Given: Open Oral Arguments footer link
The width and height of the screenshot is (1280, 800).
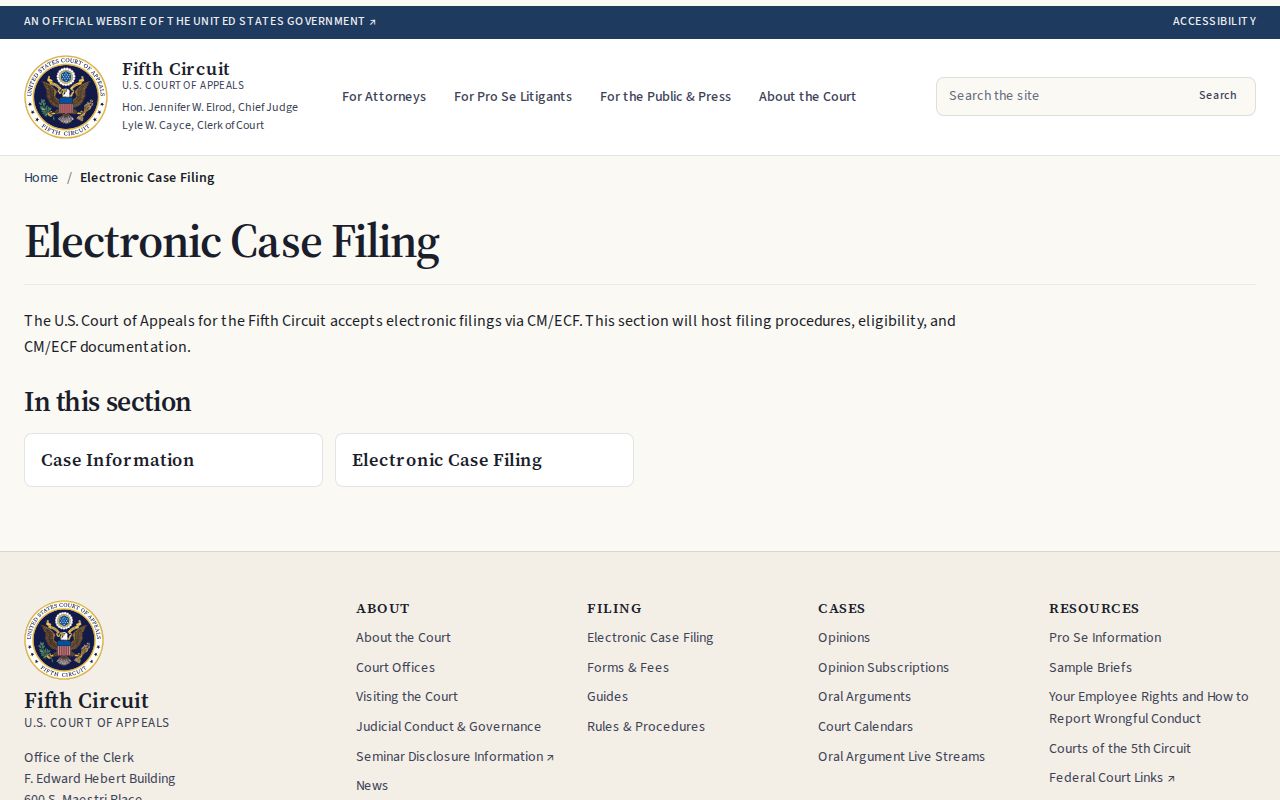Looking at the screenshot, I should [864, 696].
